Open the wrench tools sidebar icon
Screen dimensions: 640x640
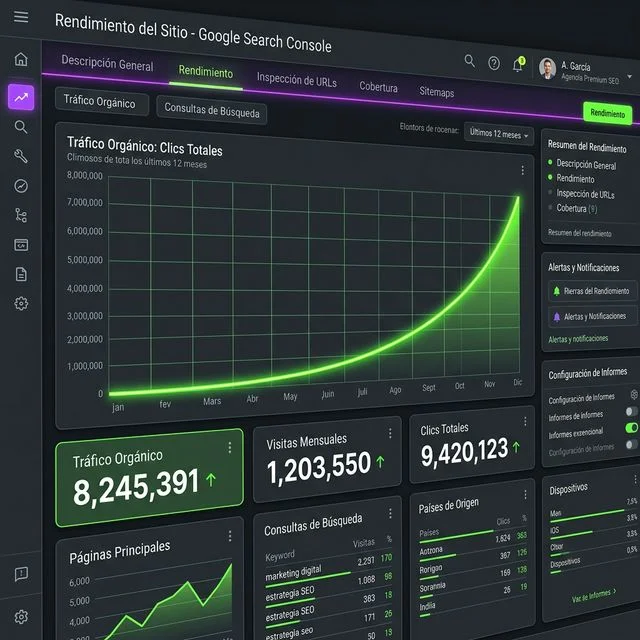click(x=21, y=156)
